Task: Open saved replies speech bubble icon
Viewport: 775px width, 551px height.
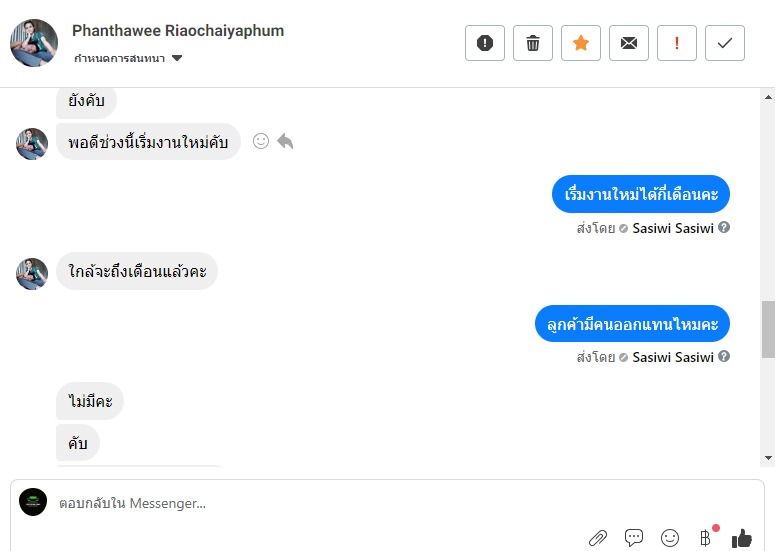Action: click(634, 538)
